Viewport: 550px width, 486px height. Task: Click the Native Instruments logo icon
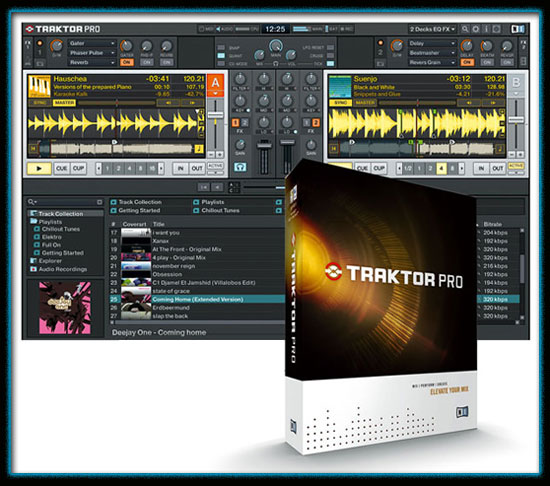(517, 29)
